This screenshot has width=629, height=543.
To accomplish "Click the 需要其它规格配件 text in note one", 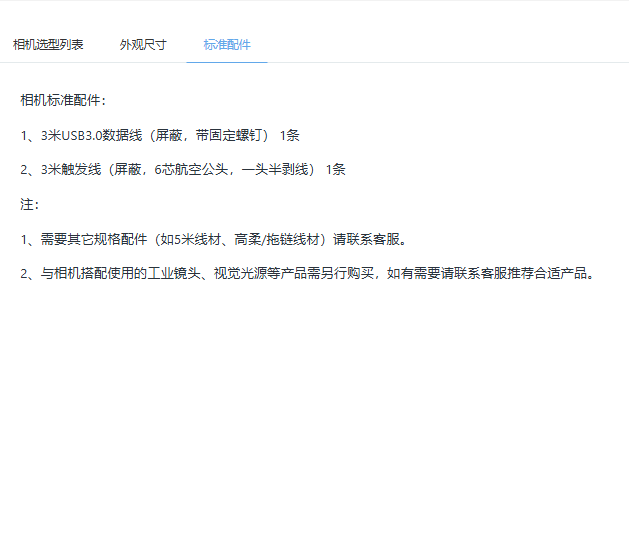I will pos(94,239).
